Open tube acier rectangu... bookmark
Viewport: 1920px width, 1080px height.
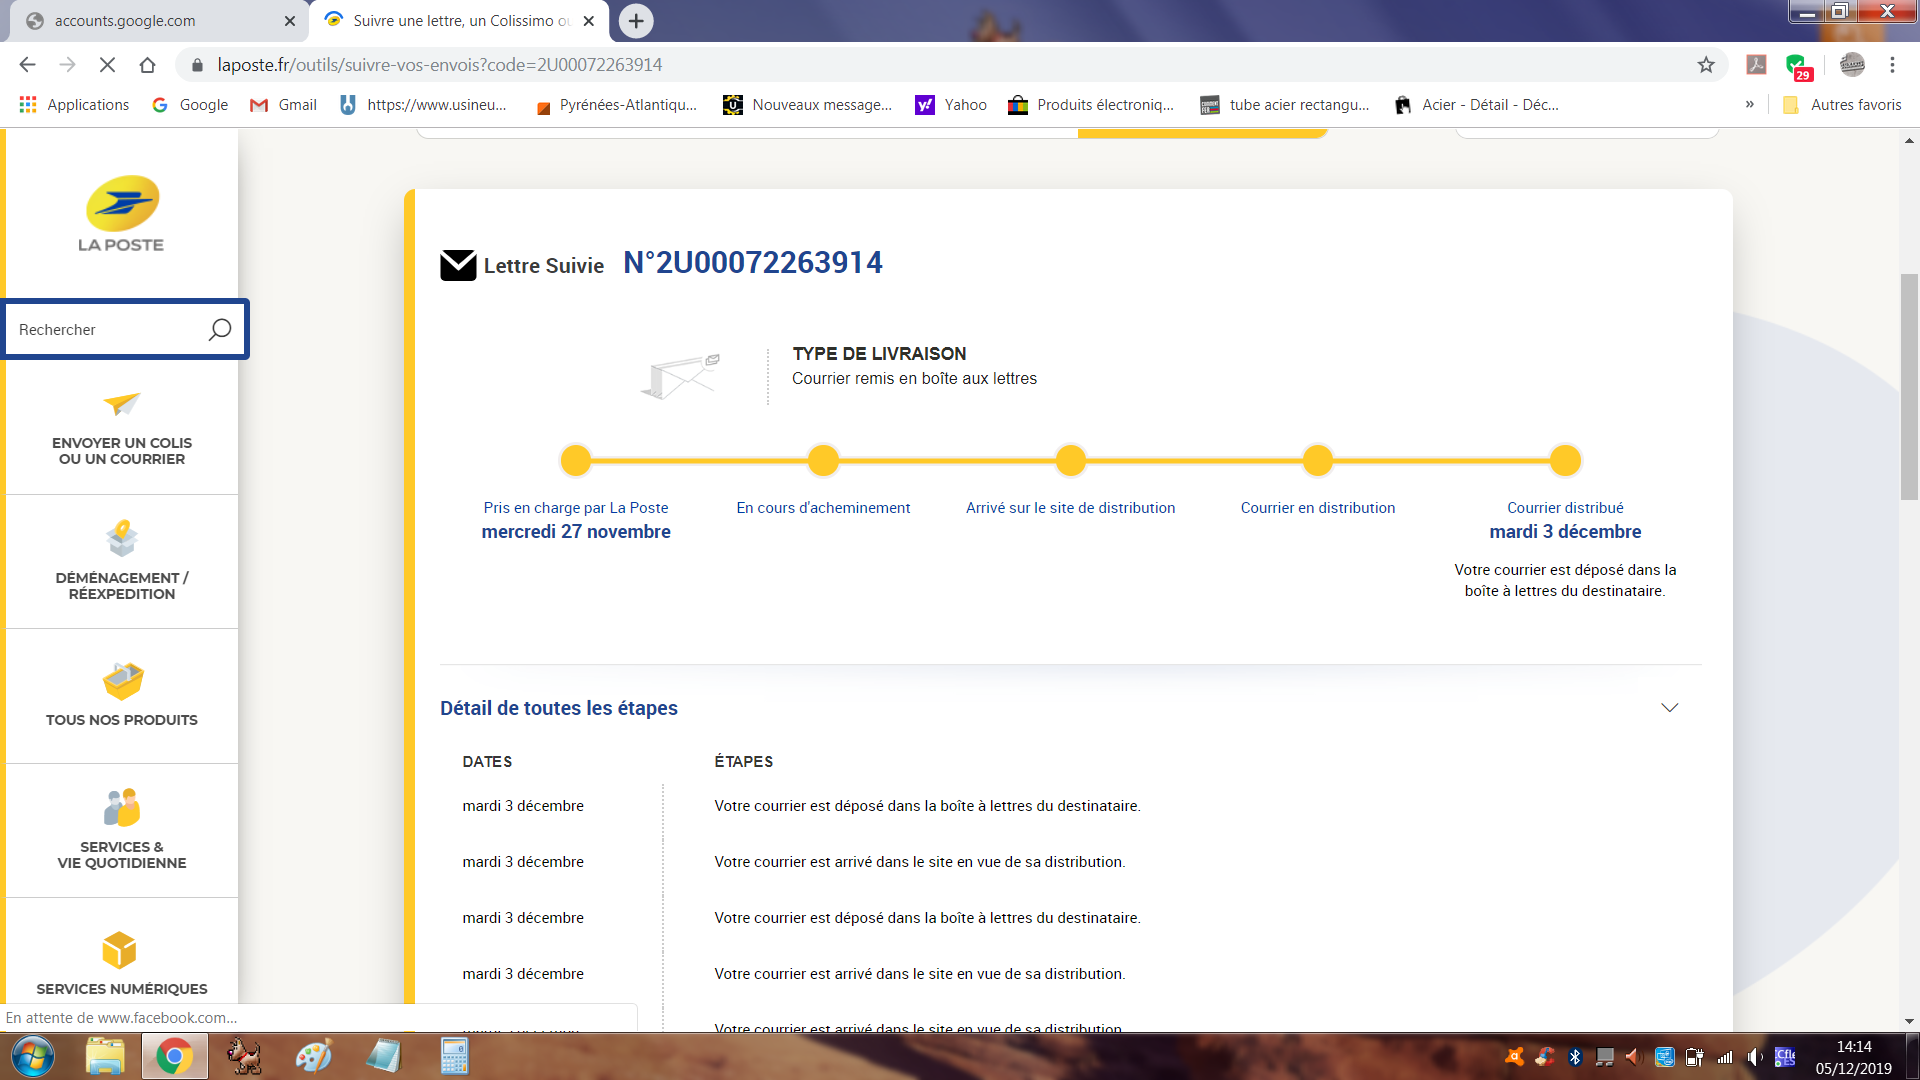click(1285, 105)
